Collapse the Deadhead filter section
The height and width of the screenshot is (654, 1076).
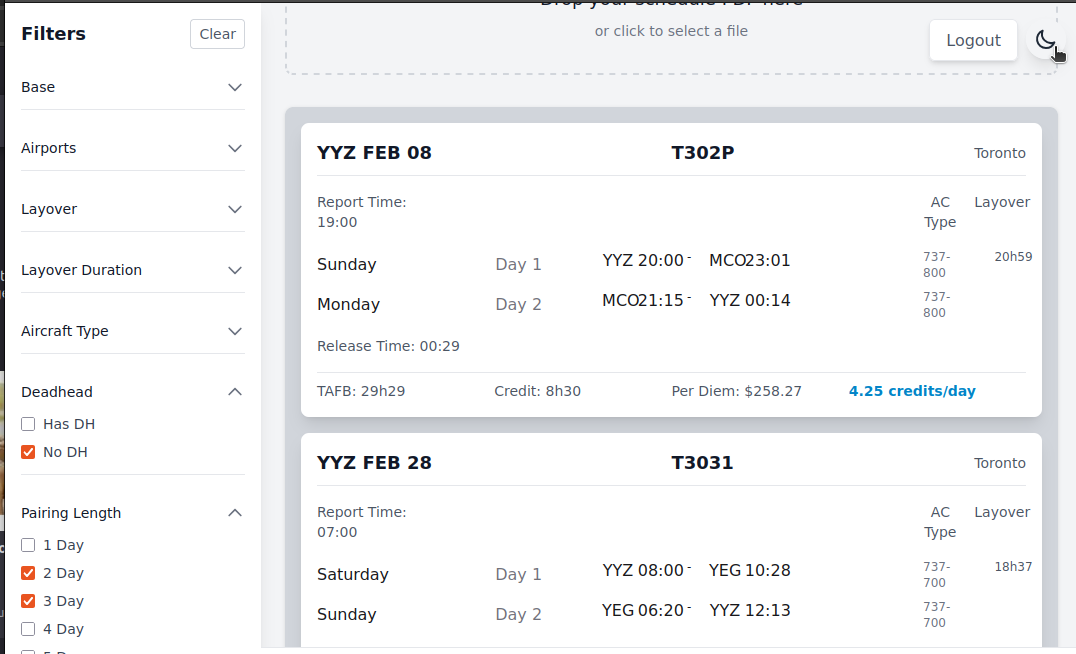(x=235, y=392)
